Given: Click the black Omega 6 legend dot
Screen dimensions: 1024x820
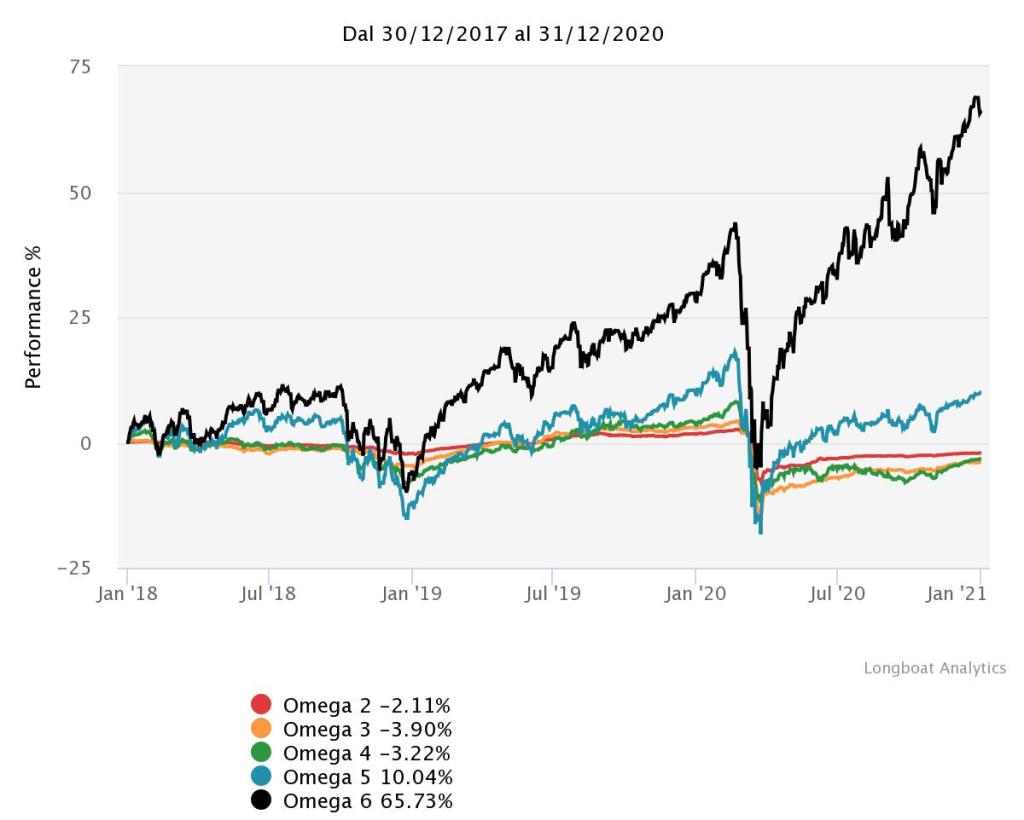Looking at the screenshot, I should pyautogui.click(x=261, y=800).
